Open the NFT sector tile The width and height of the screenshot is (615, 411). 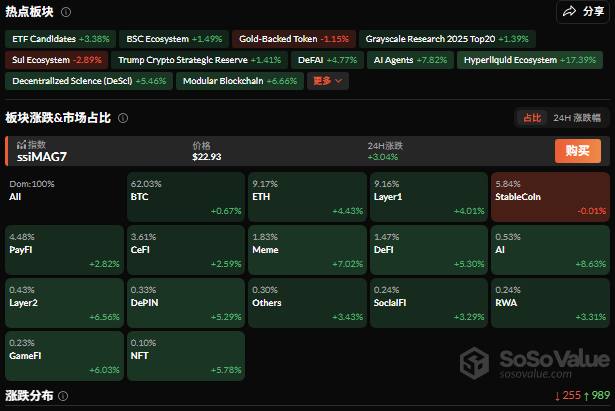point(186,356)
